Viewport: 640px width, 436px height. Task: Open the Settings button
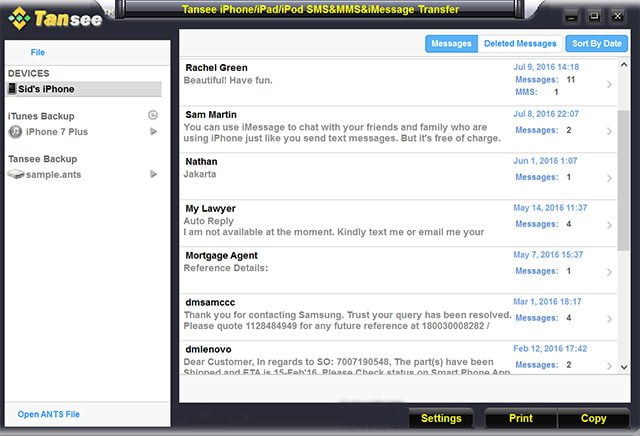(x=441, y=418)
